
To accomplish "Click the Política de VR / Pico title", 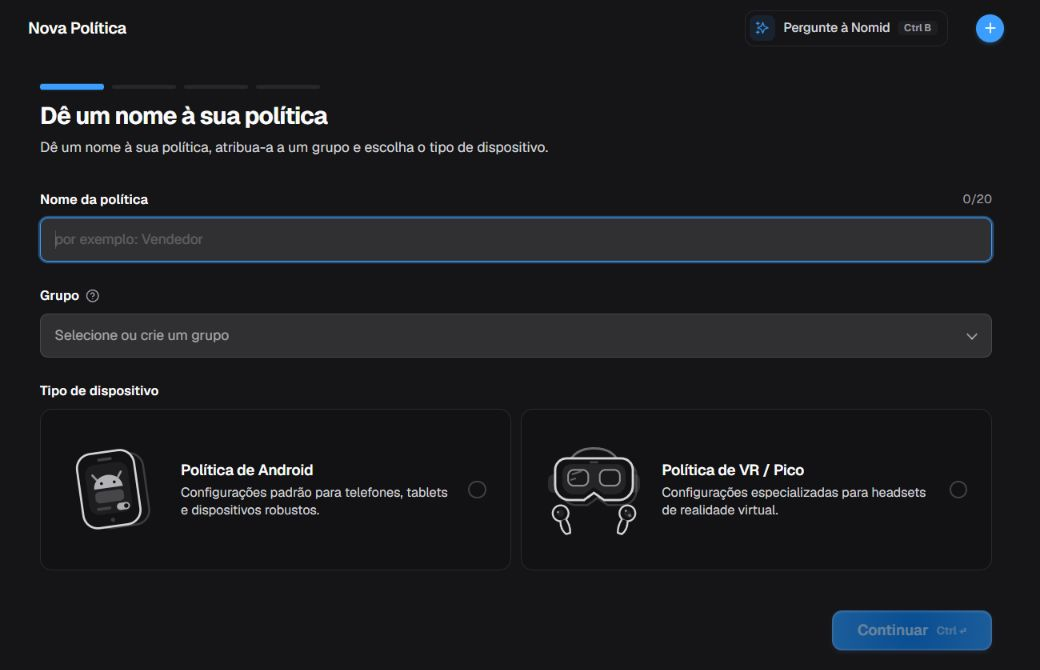I will tap(732, 470).
